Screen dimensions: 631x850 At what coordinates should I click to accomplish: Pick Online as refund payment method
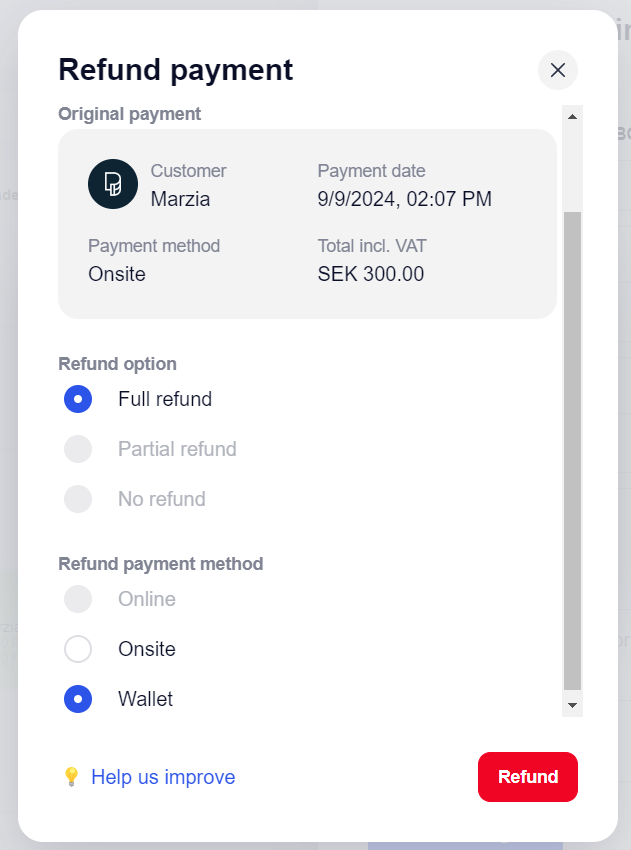point(78,599)
